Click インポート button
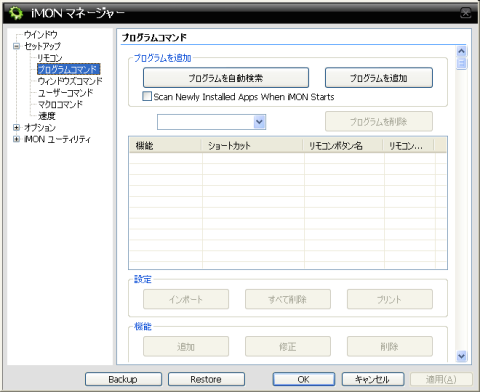The width and height of the screenshot is (480, 392). (x=186, y=299)
